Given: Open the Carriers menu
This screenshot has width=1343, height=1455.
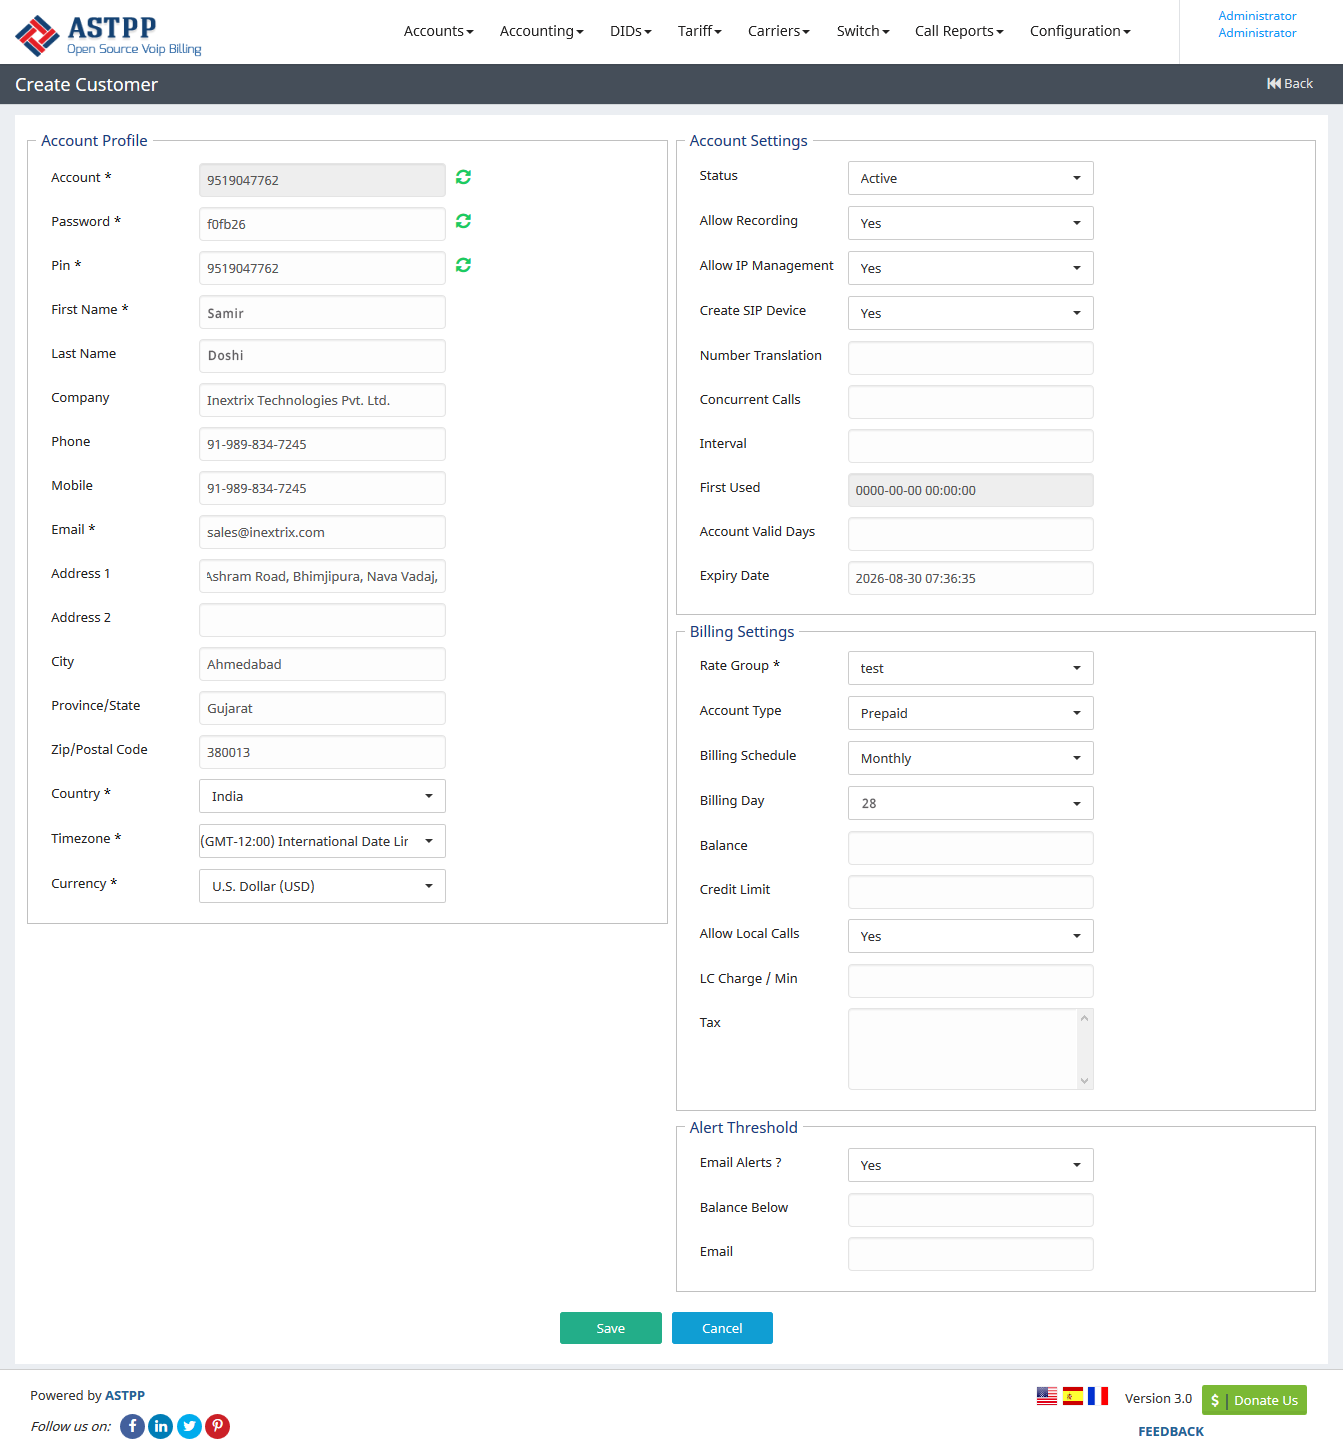Looking at the screenshot, I should pos(778,31).
